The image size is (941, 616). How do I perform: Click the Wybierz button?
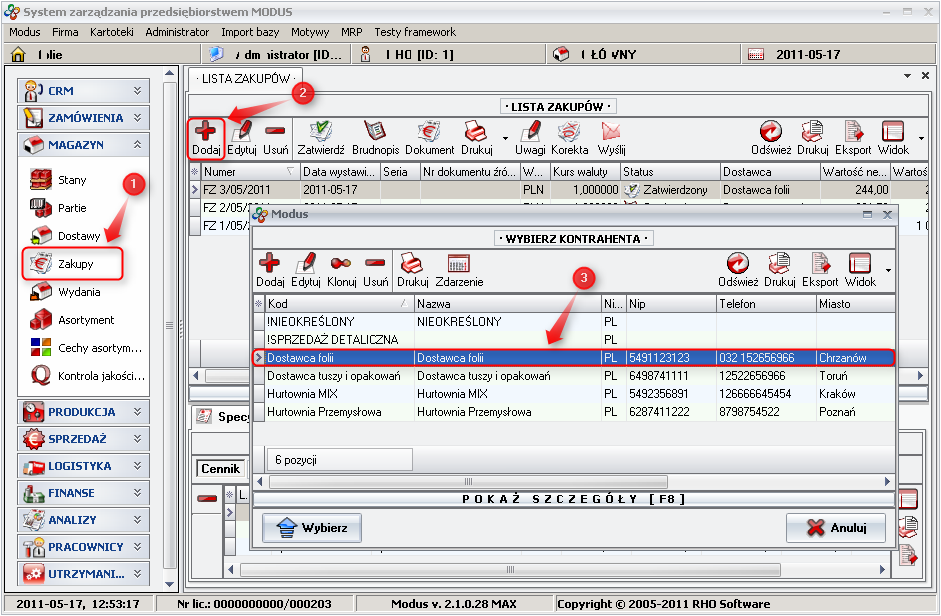point(311,528)
